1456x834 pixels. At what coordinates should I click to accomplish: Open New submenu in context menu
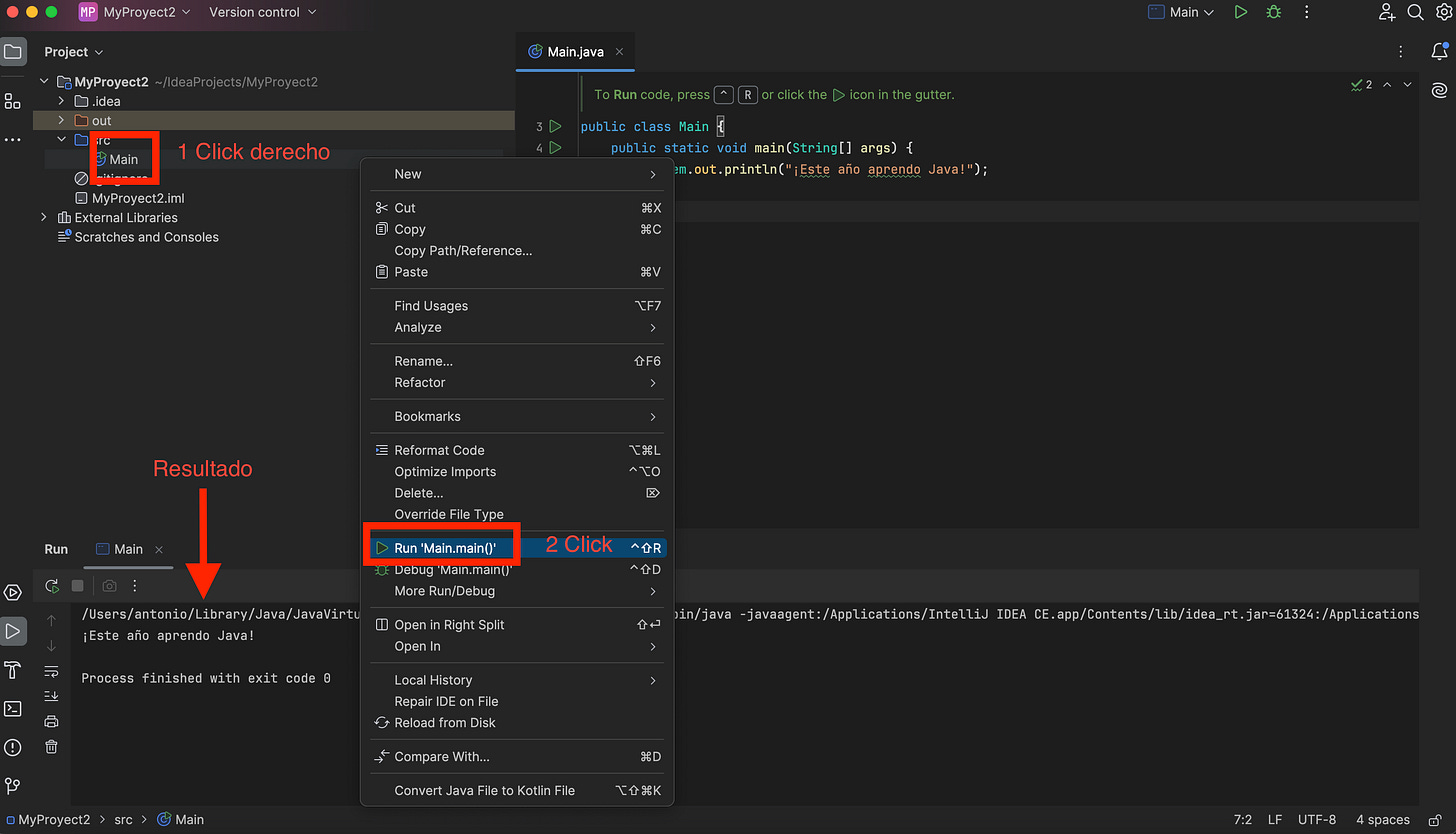pos(517,174)
